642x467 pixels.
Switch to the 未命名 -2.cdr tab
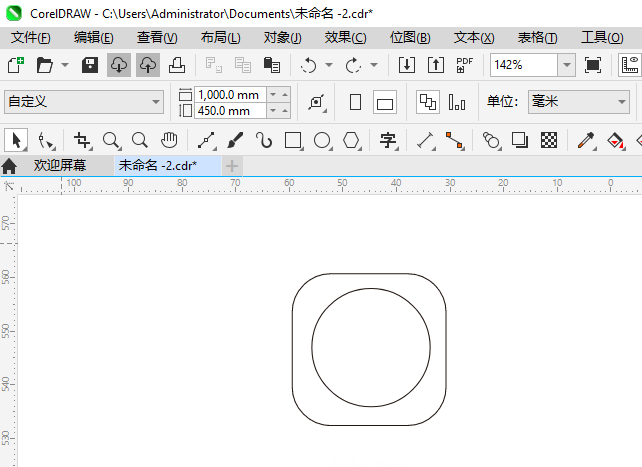(x=168, y=165)
